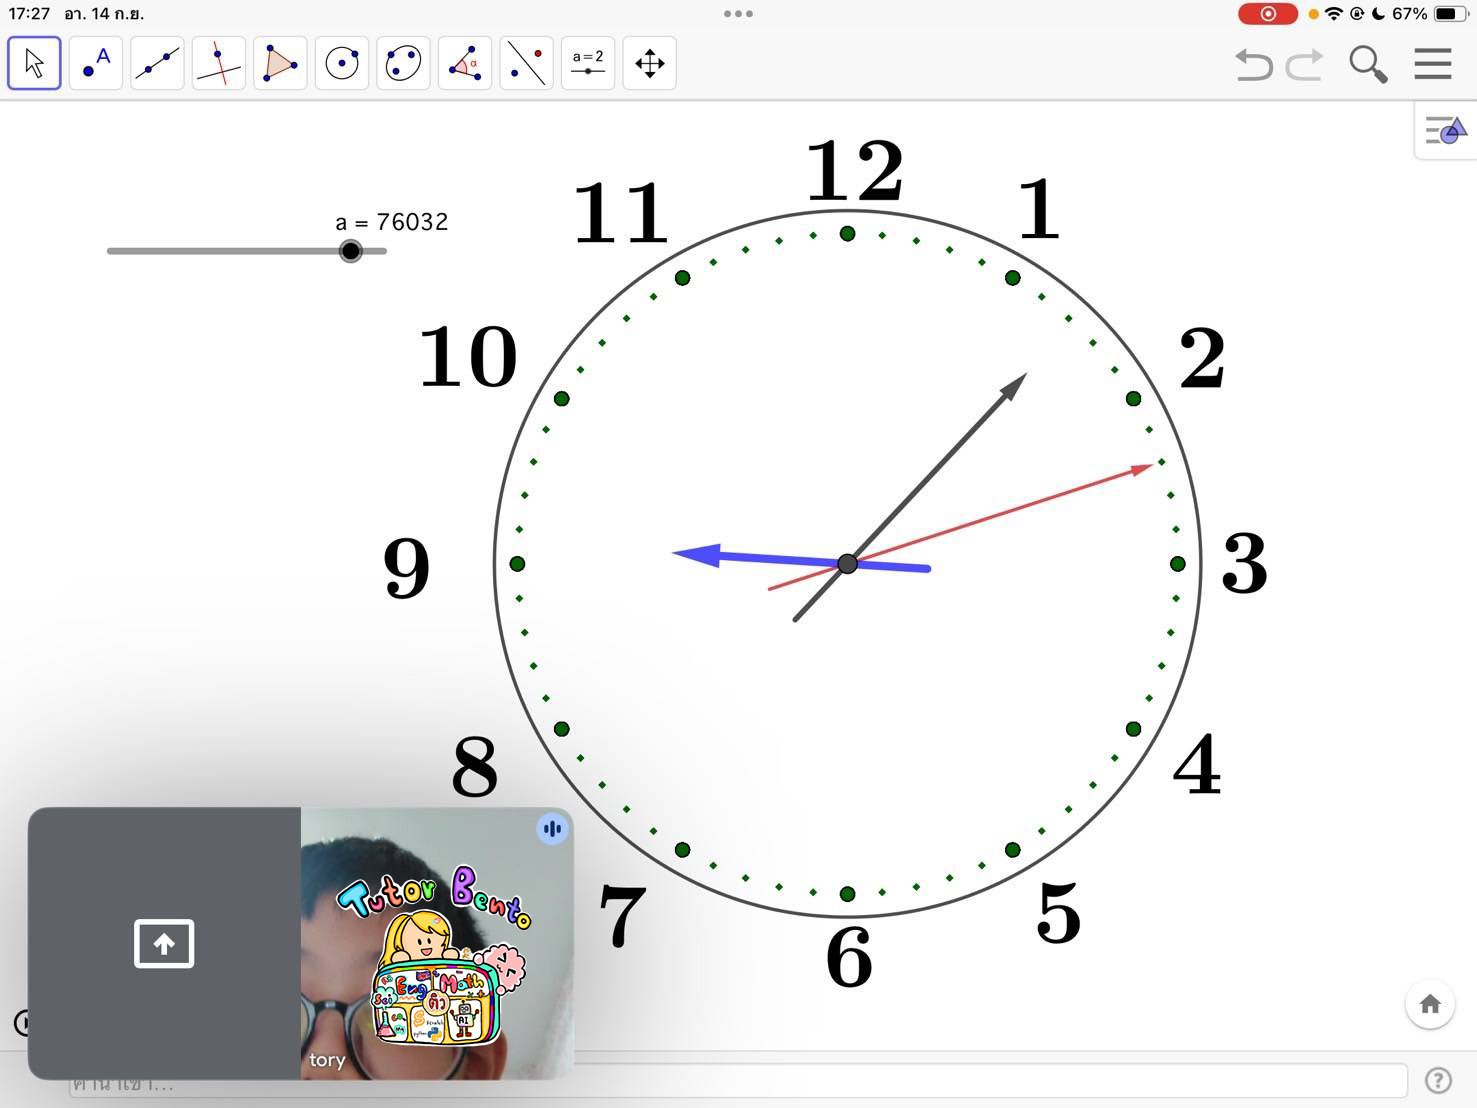Open the GeoGebra search panel
This screenshot has width=1477, height=1108.
[1367, 64]
